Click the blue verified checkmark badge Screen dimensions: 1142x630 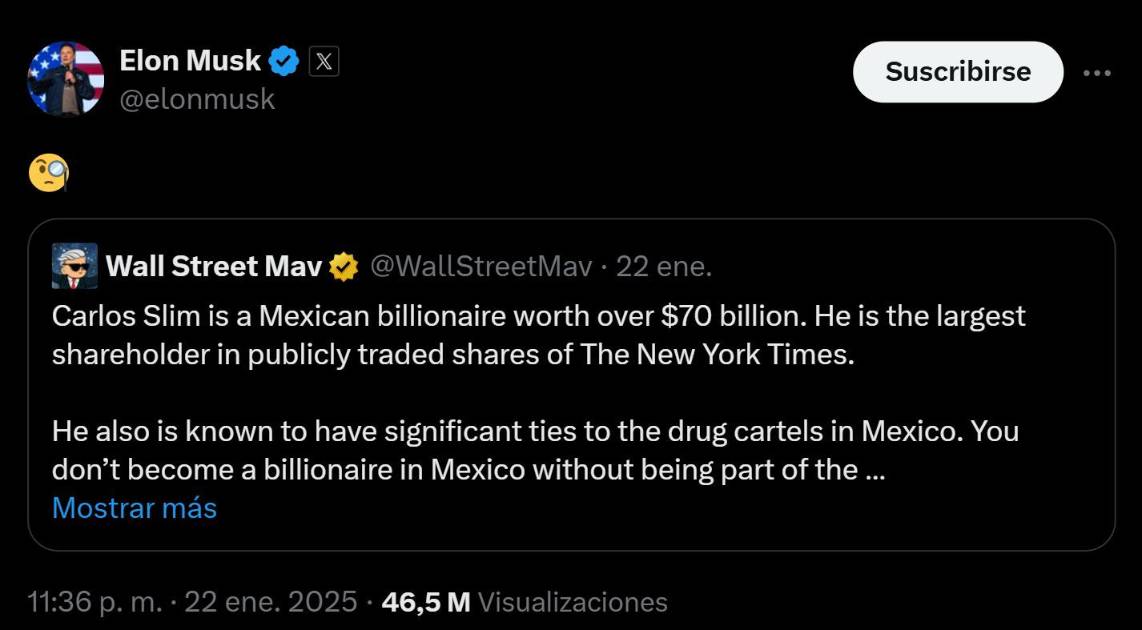285,62
